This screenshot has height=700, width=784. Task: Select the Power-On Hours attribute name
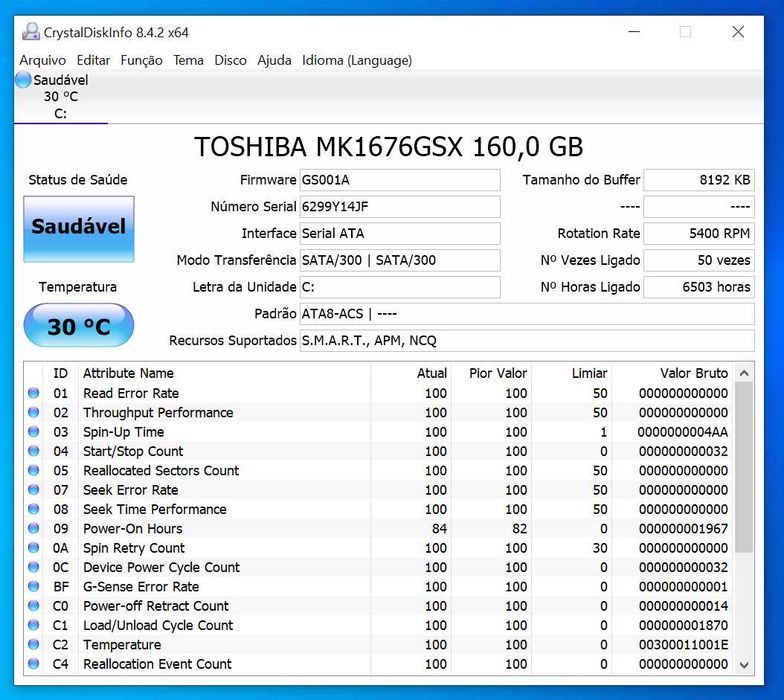tap(132, 528)
